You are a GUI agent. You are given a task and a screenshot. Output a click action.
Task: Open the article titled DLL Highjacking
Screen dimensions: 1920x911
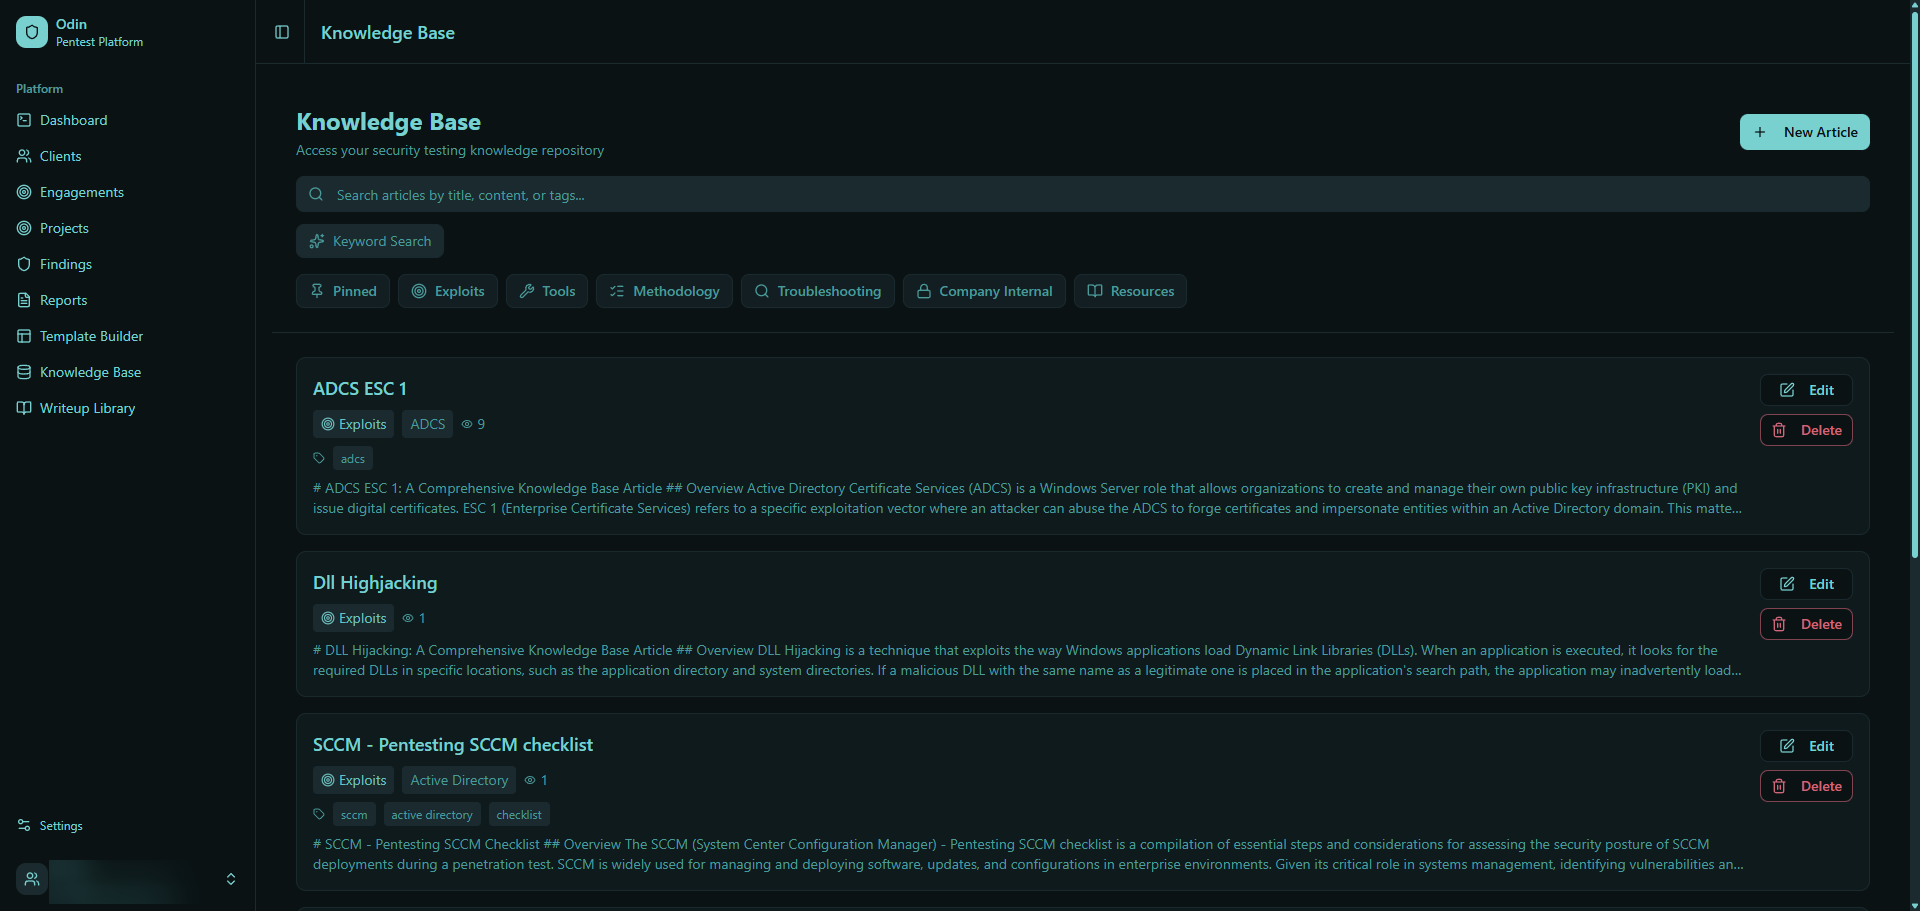pyautogui.click(x=374, y=582)
